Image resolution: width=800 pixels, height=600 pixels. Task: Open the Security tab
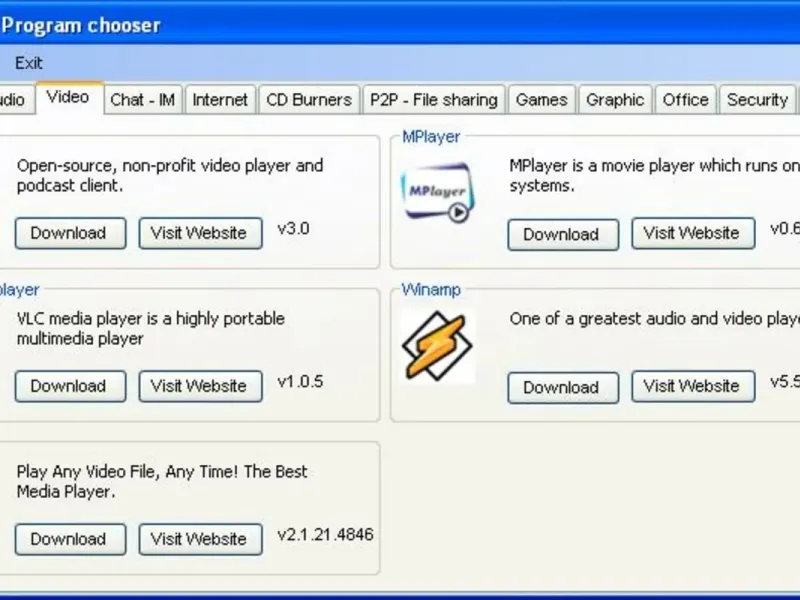[757, 99]
